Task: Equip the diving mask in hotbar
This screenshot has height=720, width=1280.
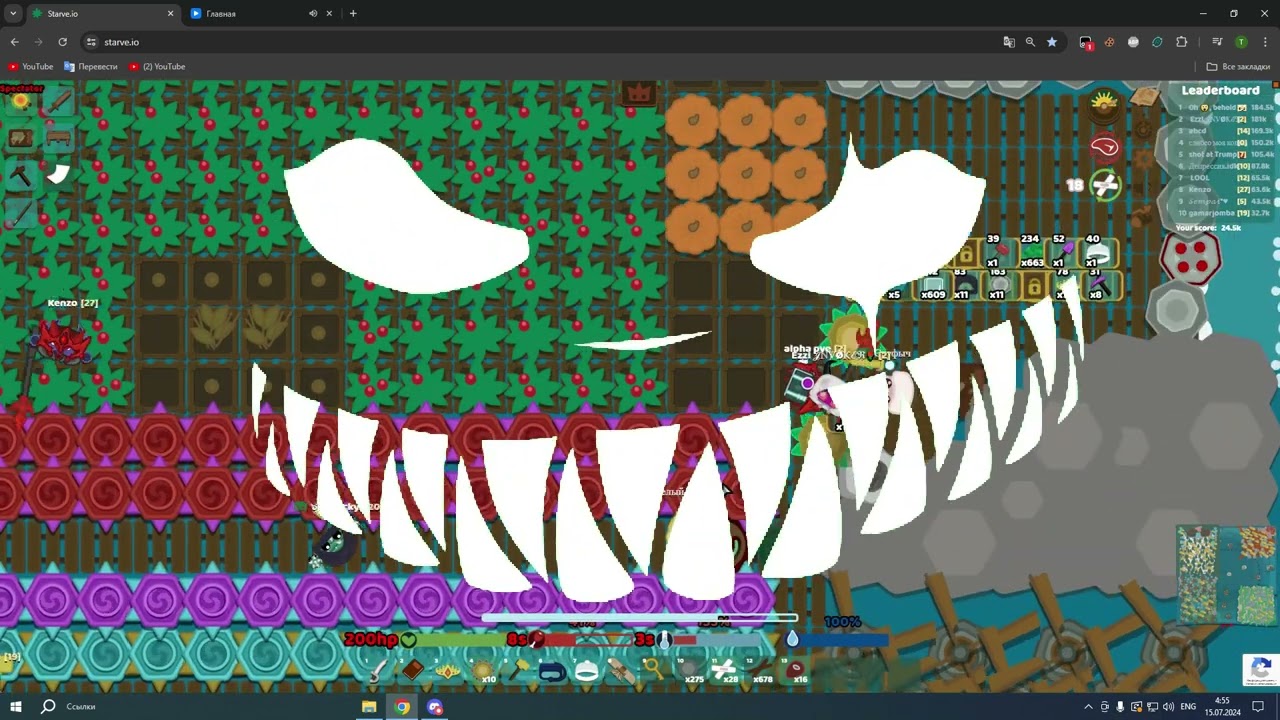Action: point(552,671)
